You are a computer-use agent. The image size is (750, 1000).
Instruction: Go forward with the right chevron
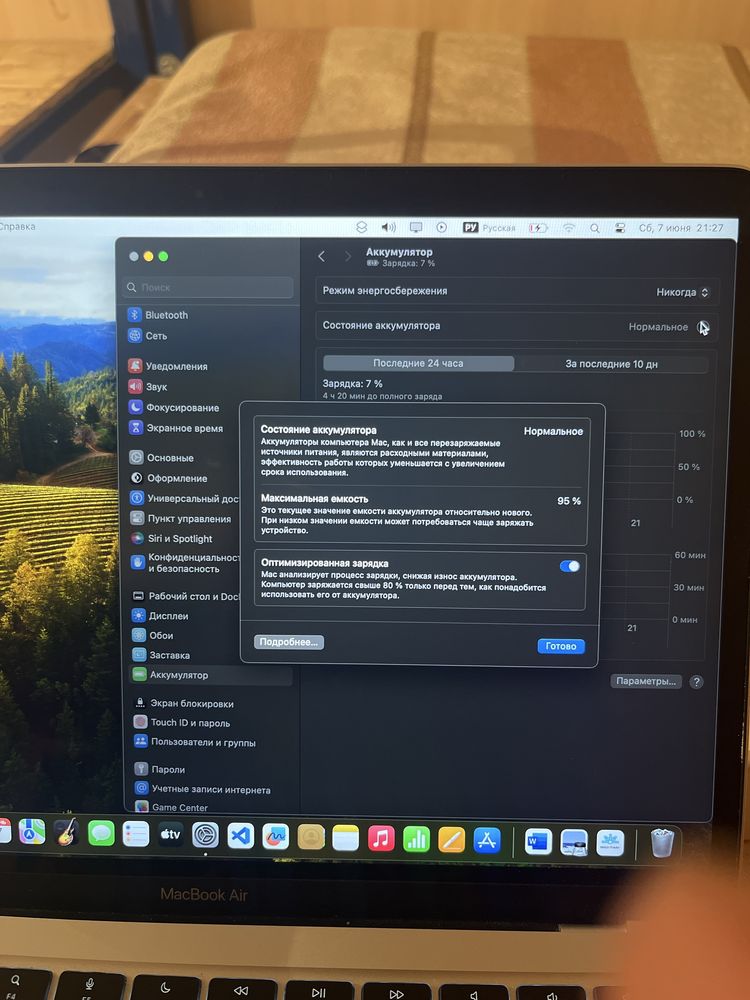pyautogui.click(x=348, y=256)
